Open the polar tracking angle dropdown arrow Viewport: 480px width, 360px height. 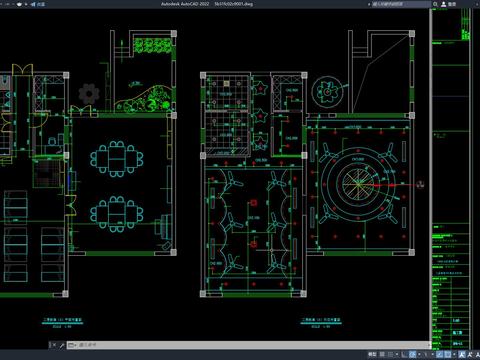419,354
